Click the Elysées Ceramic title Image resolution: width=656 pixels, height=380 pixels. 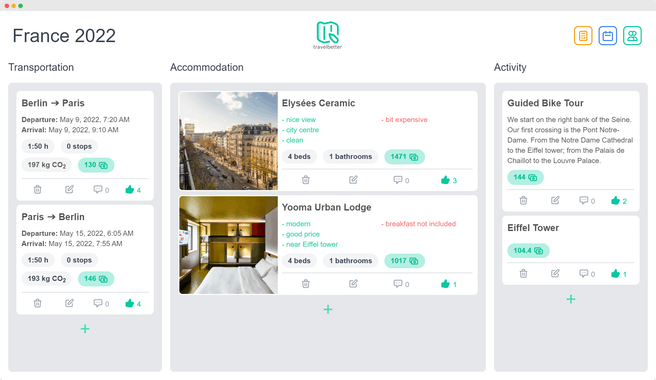[318, 103]
